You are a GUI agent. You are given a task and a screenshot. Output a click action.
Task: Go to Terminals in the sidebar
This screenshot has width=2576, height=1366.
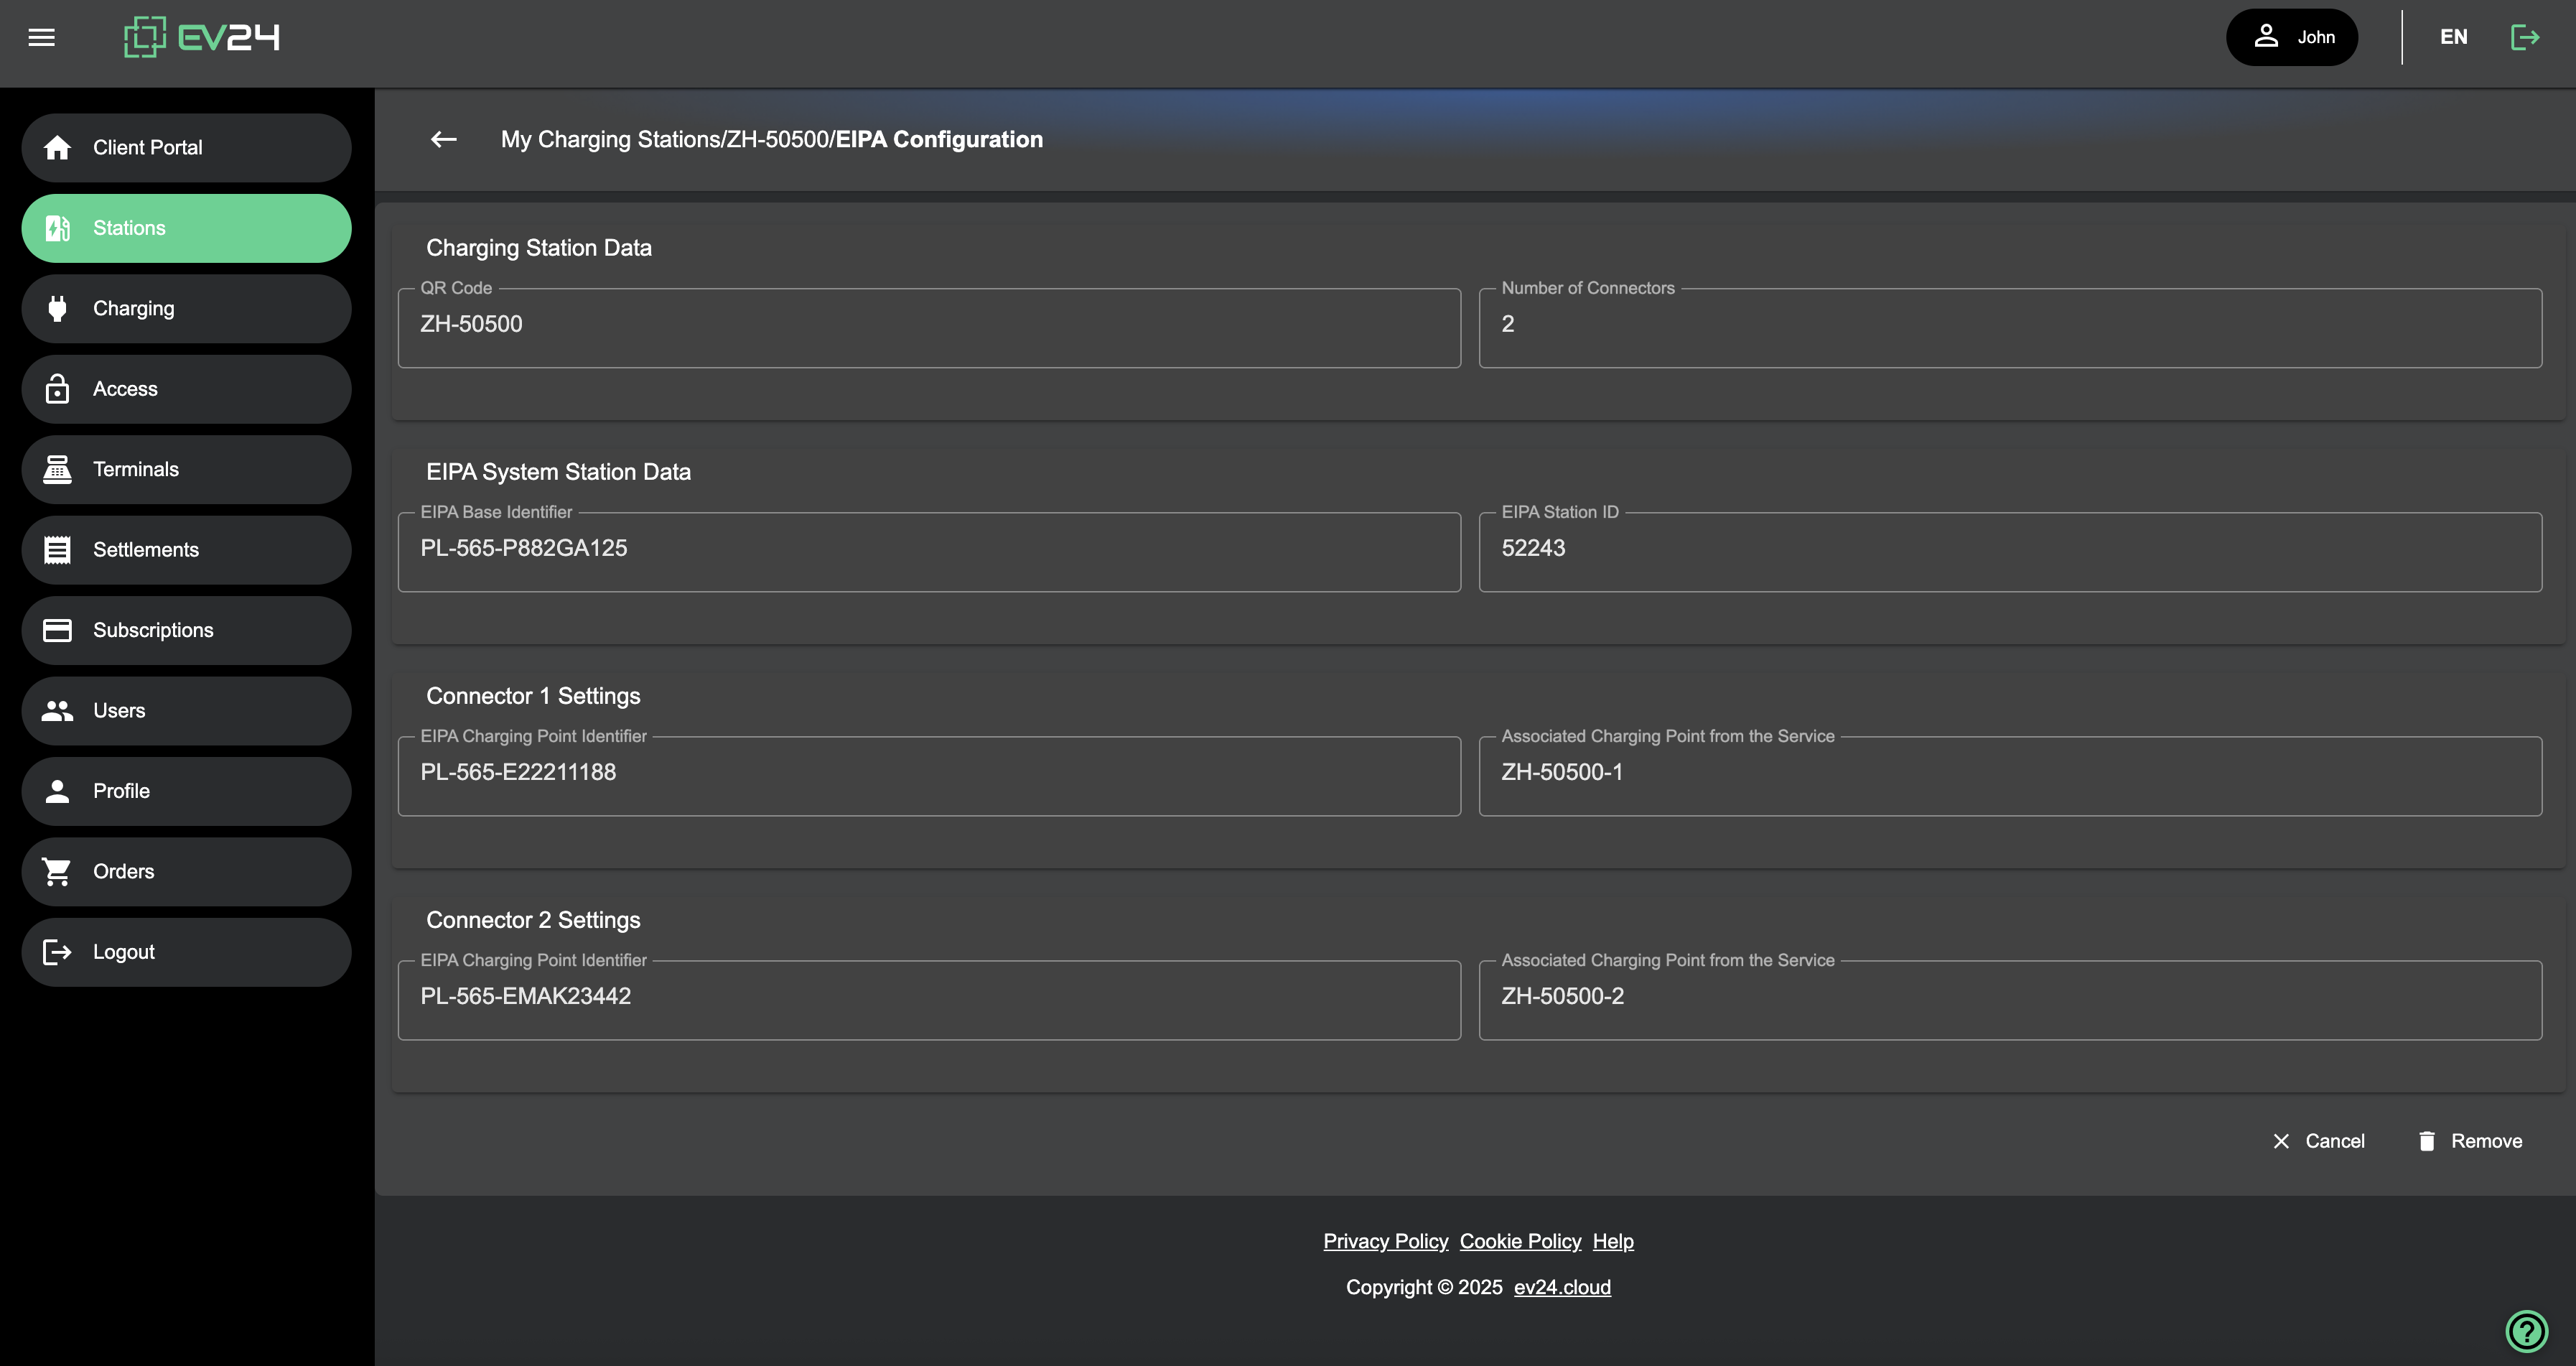click(x=186, y=469)
